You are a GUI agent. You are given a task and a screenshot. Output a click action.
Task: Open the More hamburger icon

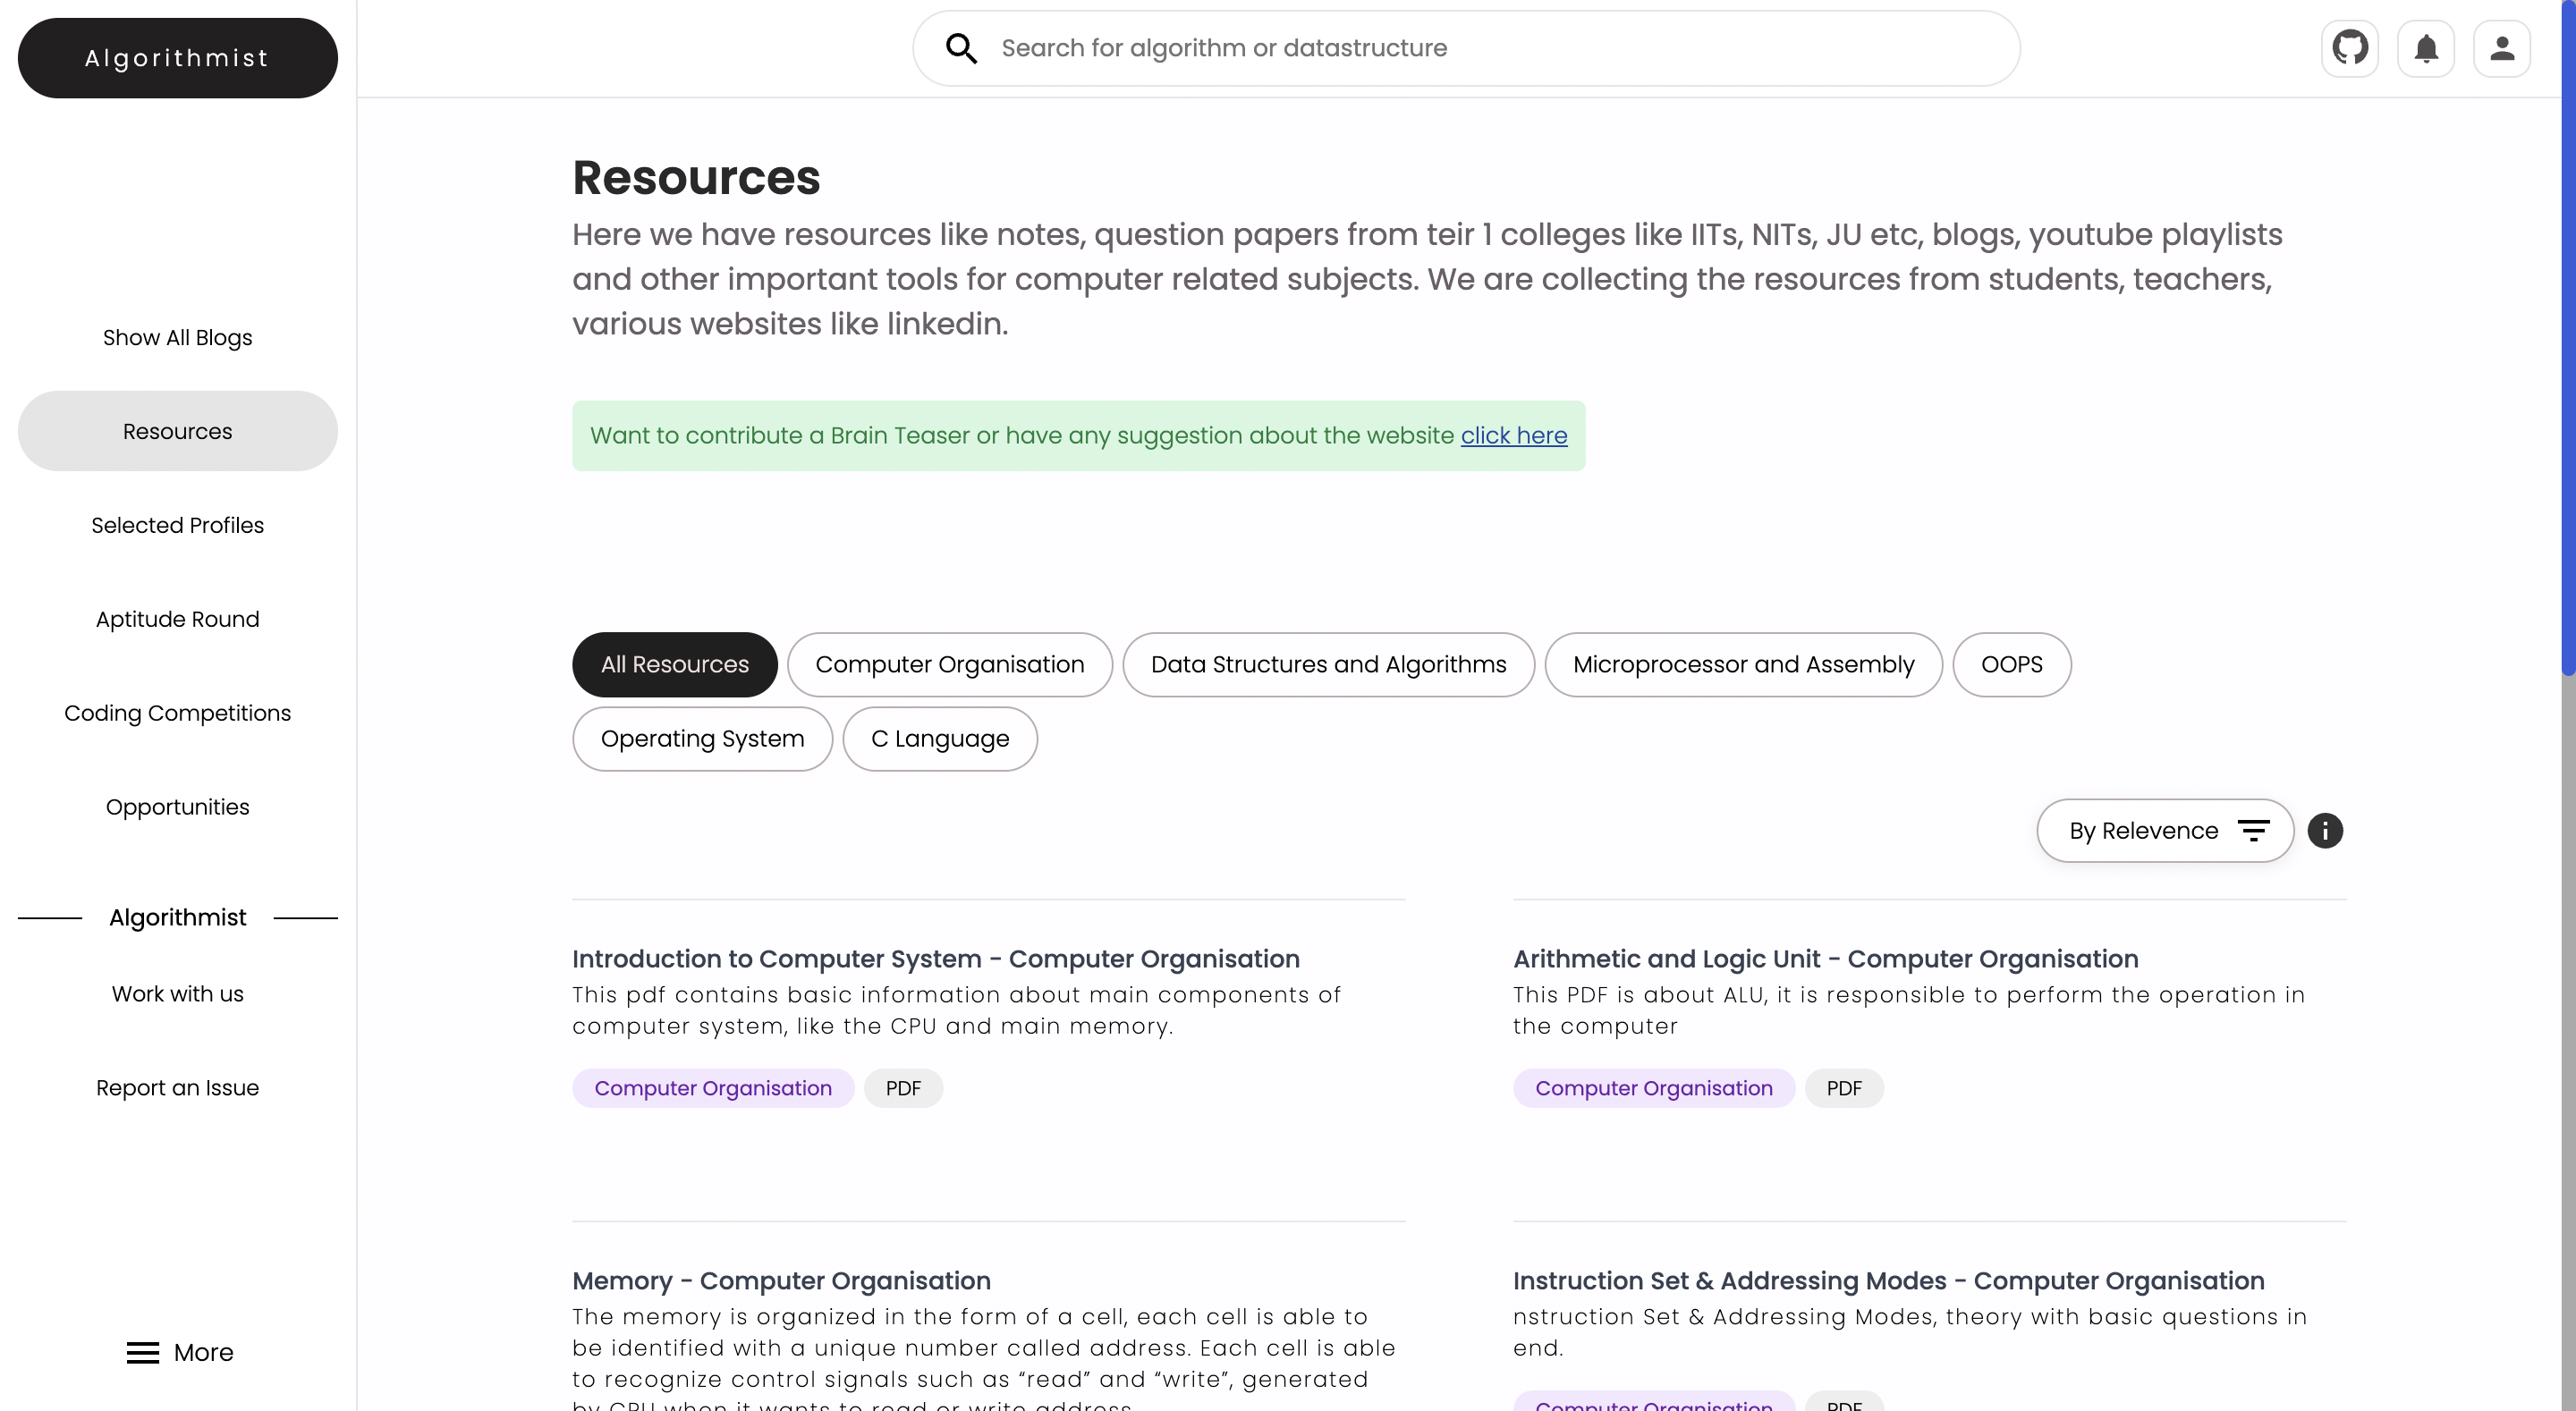click(x=143, y=1352)
